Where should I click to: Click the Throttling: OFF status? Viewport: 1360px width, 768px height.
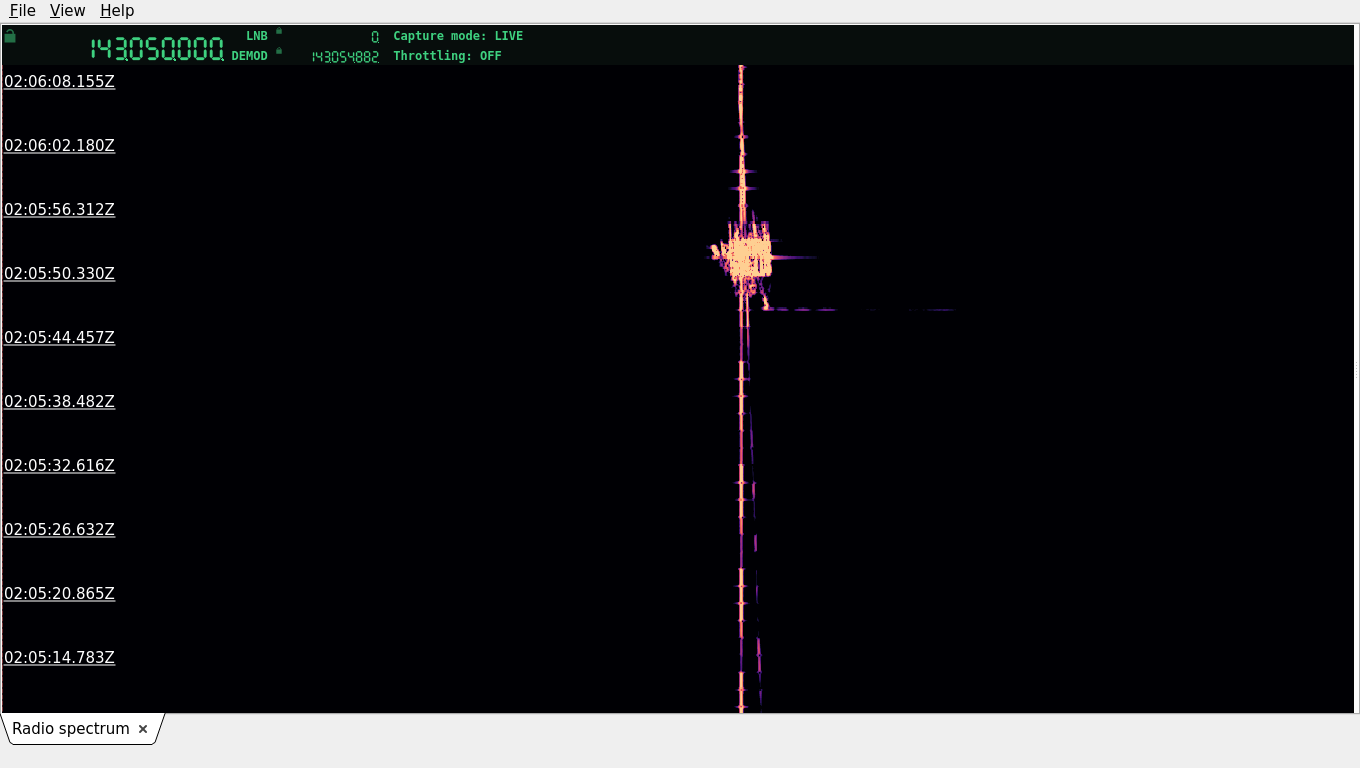[447, 56]
